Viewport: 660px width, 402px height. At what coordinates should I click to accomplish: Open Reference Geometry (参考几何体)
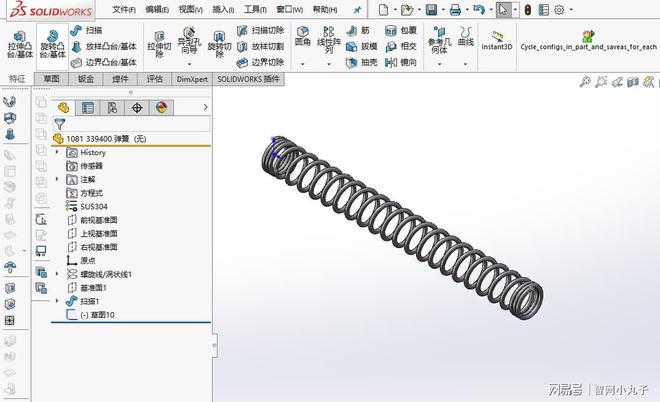pos(439,40)
